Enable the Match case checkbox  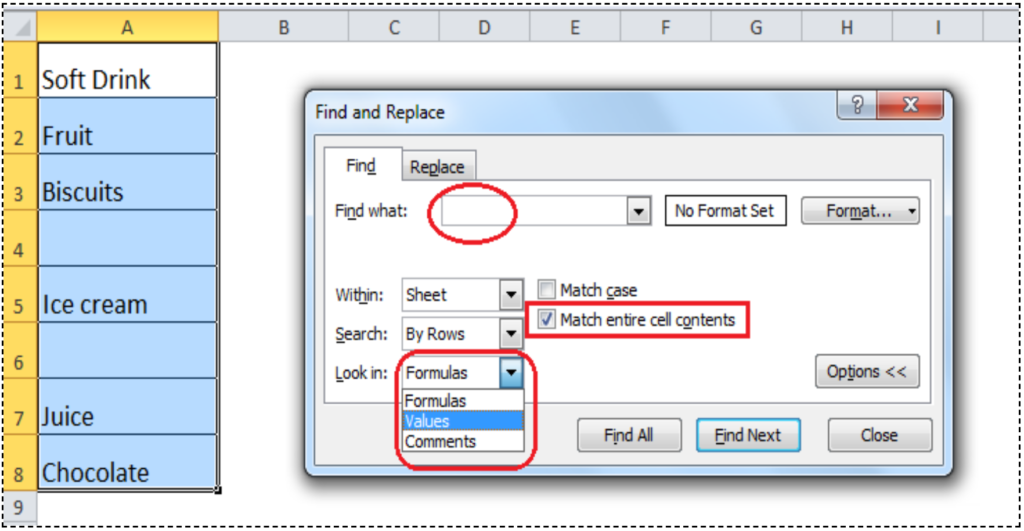point(546,291)
